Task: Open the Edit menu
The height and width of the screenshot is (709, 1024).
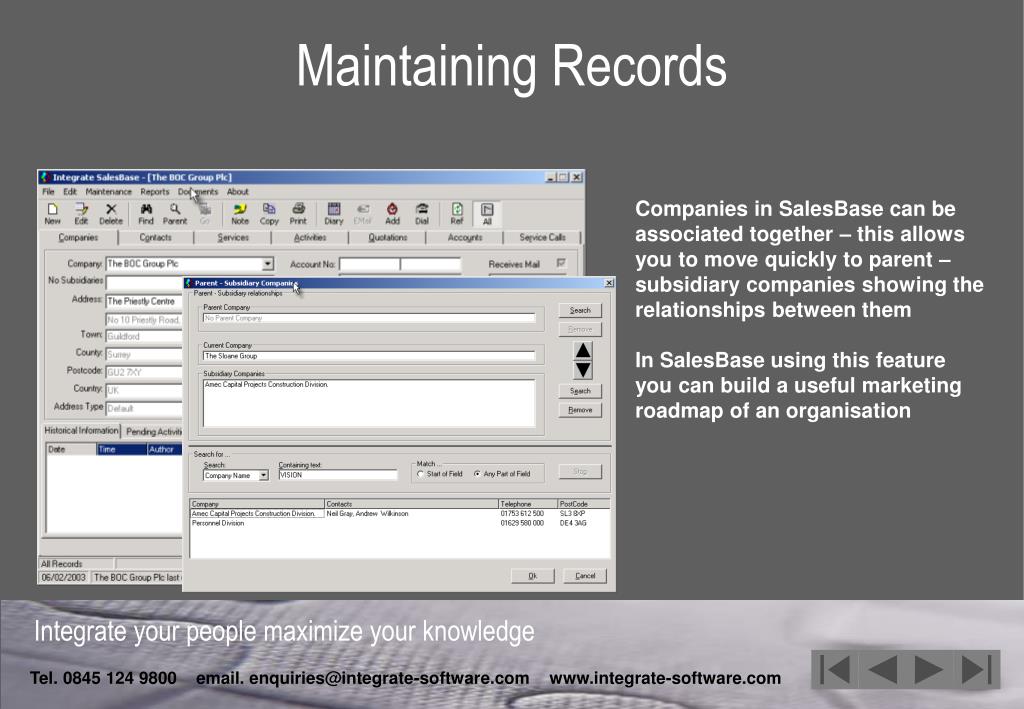Action: (x=70, y=191)
